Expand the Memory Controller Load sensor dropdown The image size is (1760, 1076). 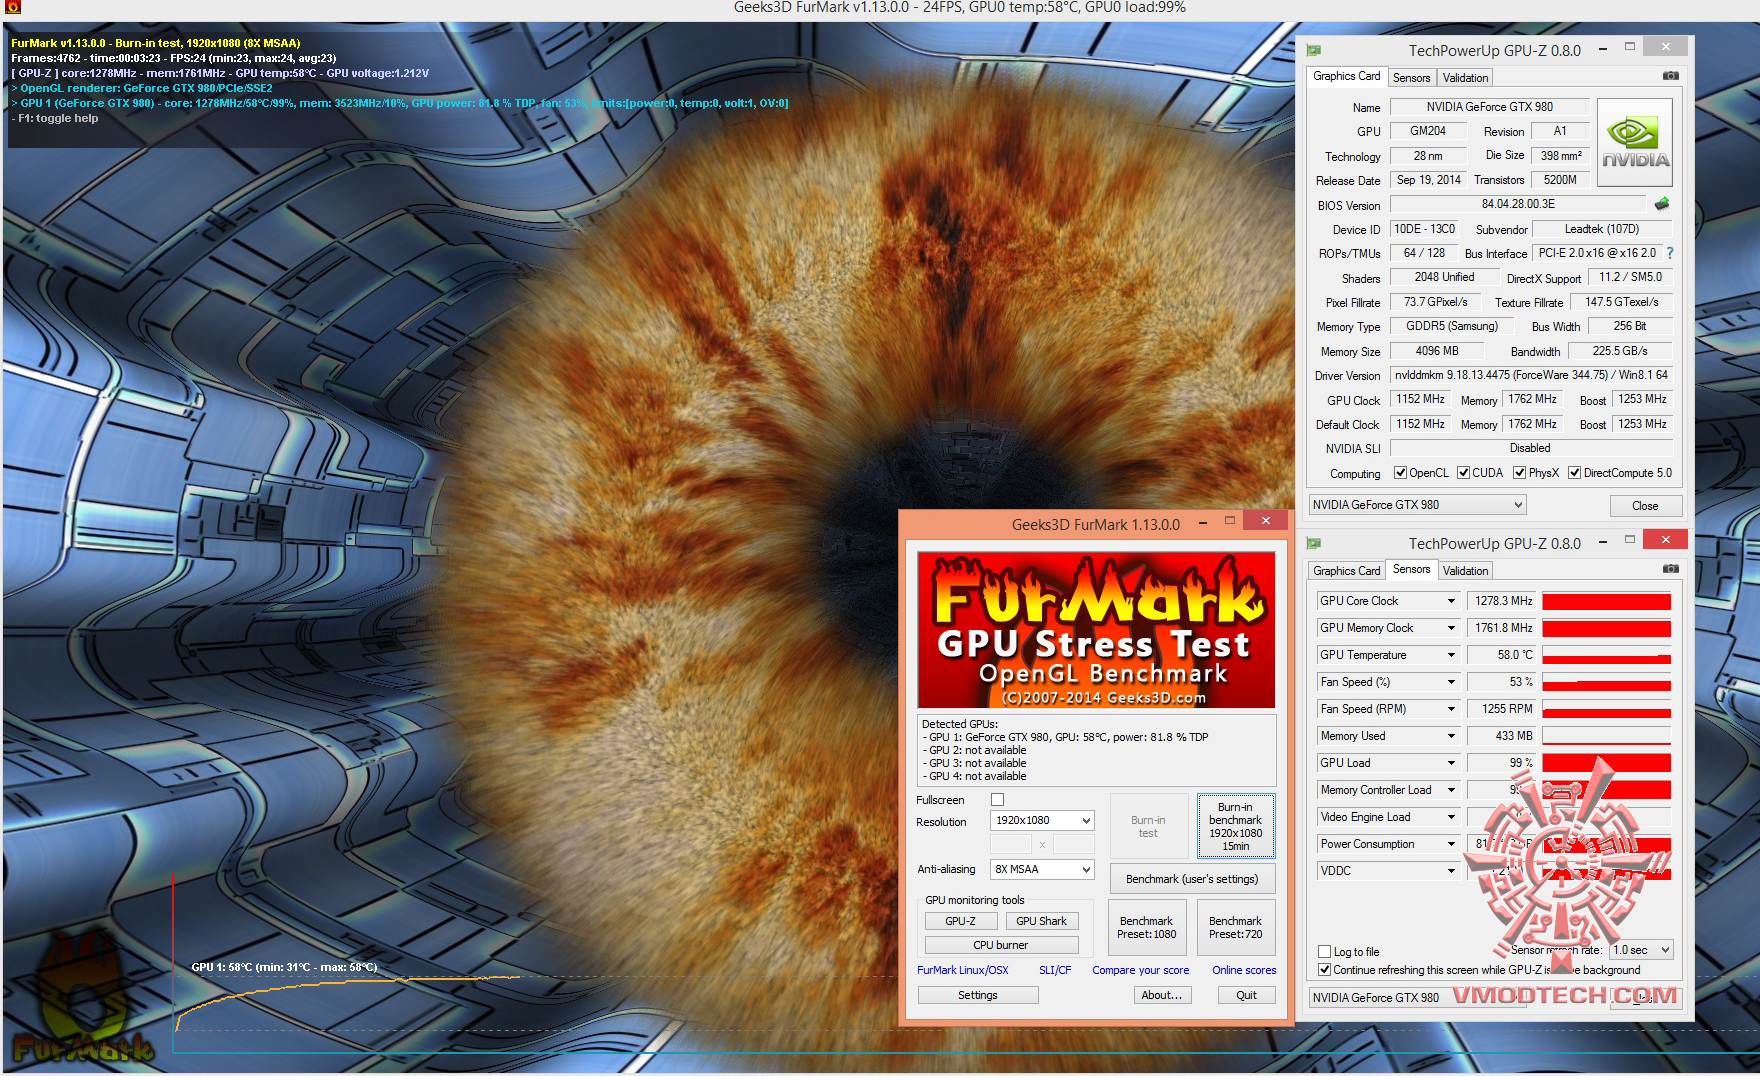click(1451, 790)
